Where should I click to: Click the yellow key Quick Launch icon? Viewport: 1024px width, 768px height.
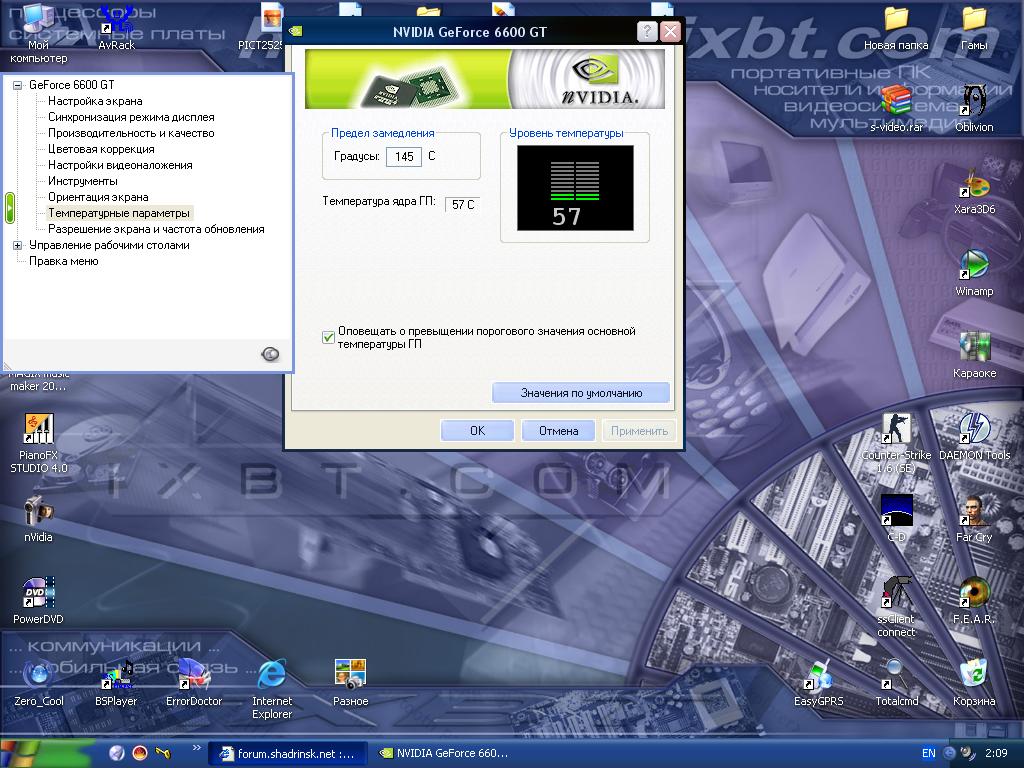[x=163, y=754]
